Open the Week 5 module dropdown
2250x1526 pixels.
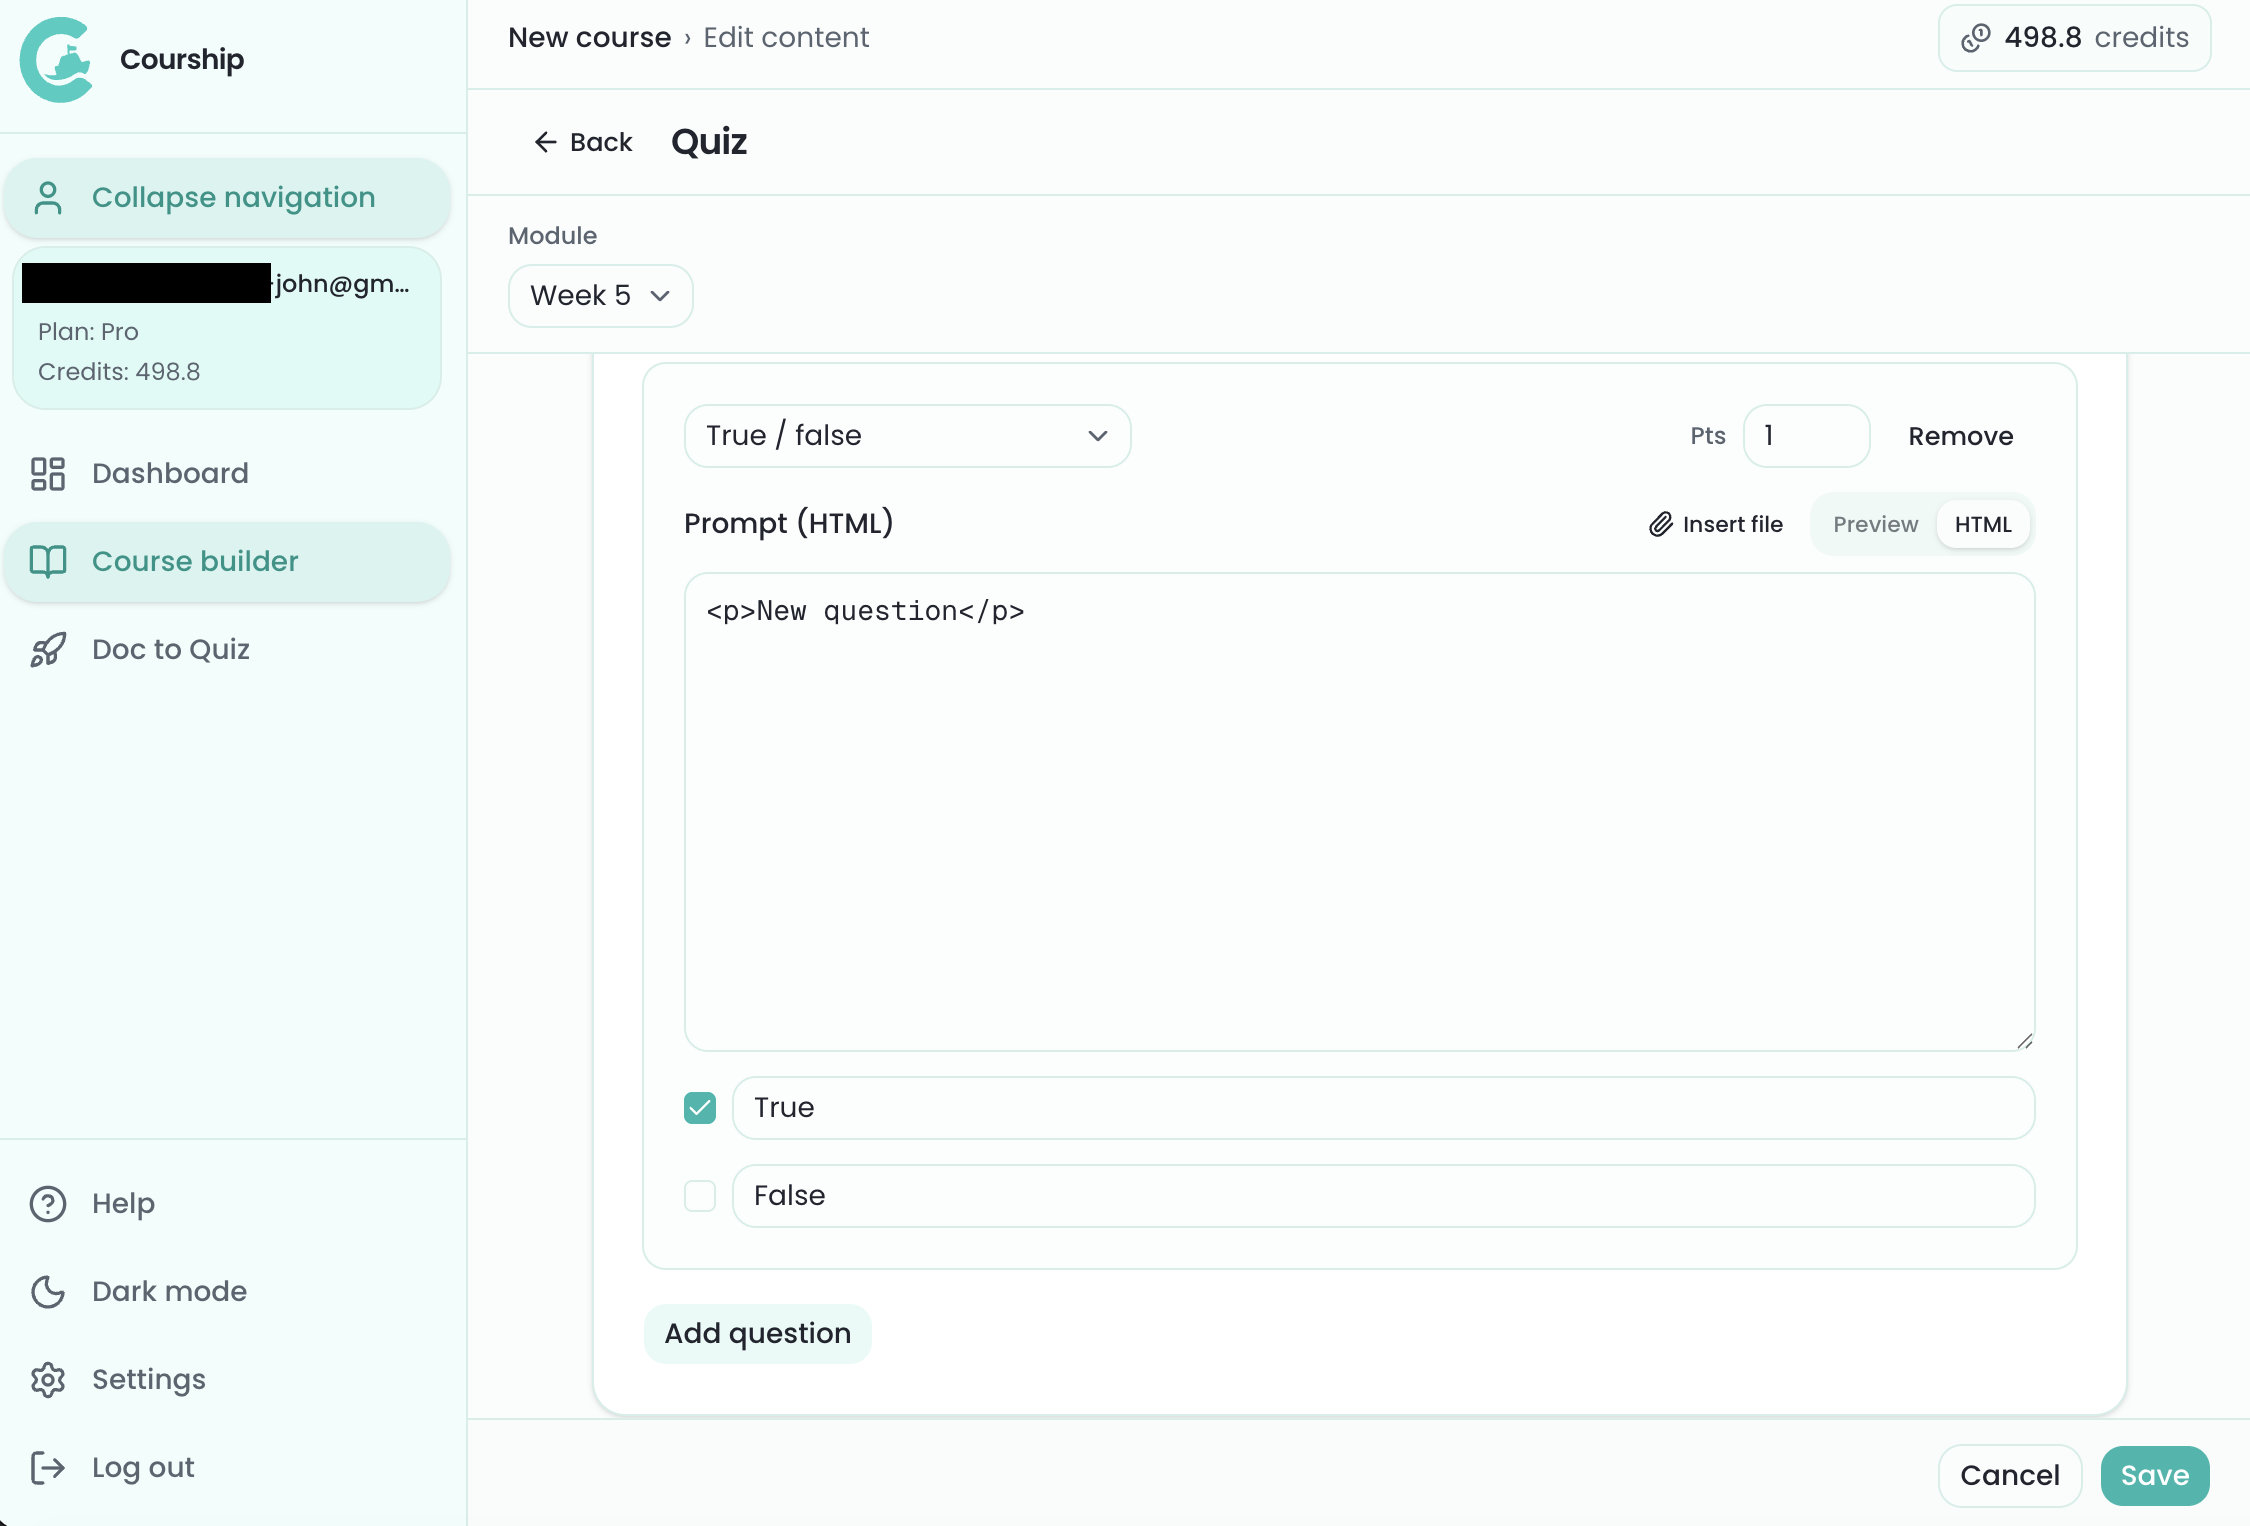click(x=600, y=296)
